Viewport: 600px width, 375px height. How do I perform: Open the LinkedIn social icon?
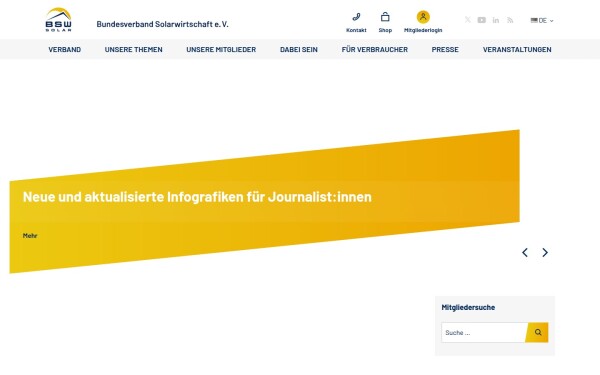(496, 20)
